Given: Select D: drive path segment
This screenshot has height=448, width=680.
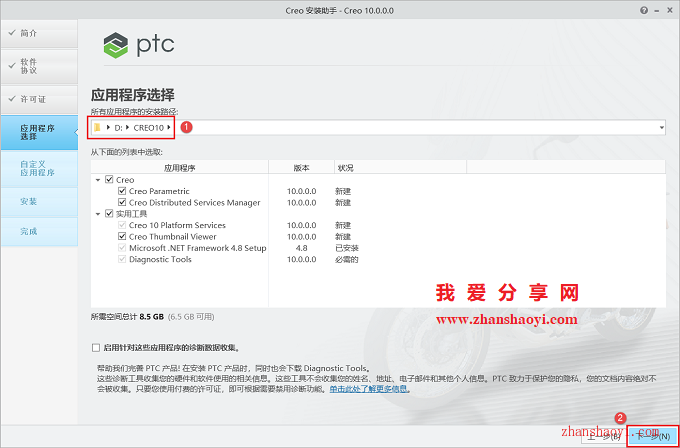Looking at the screenshot, I should click(118, 128).
